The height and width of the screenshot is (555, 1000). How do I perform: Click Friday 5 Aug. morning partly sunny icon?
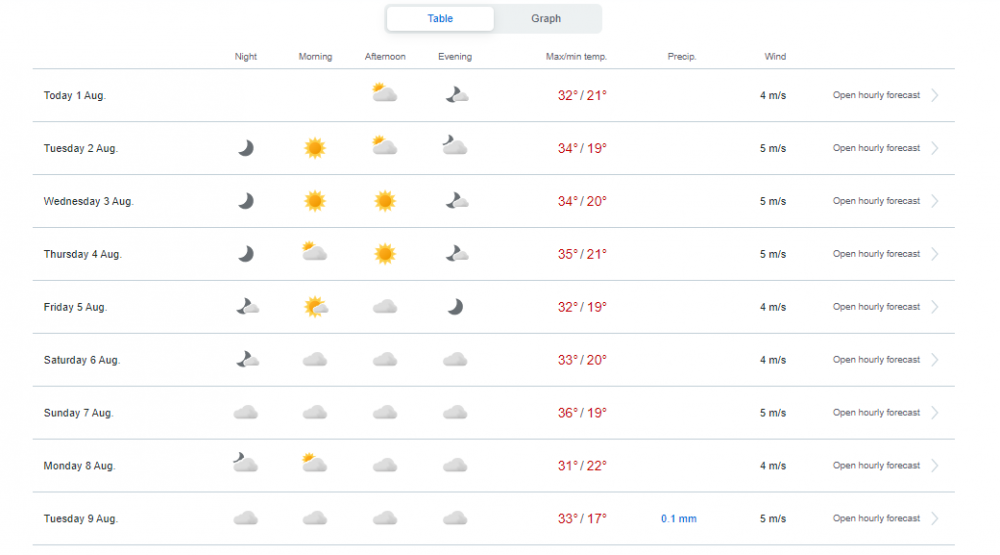coord(316,307)
